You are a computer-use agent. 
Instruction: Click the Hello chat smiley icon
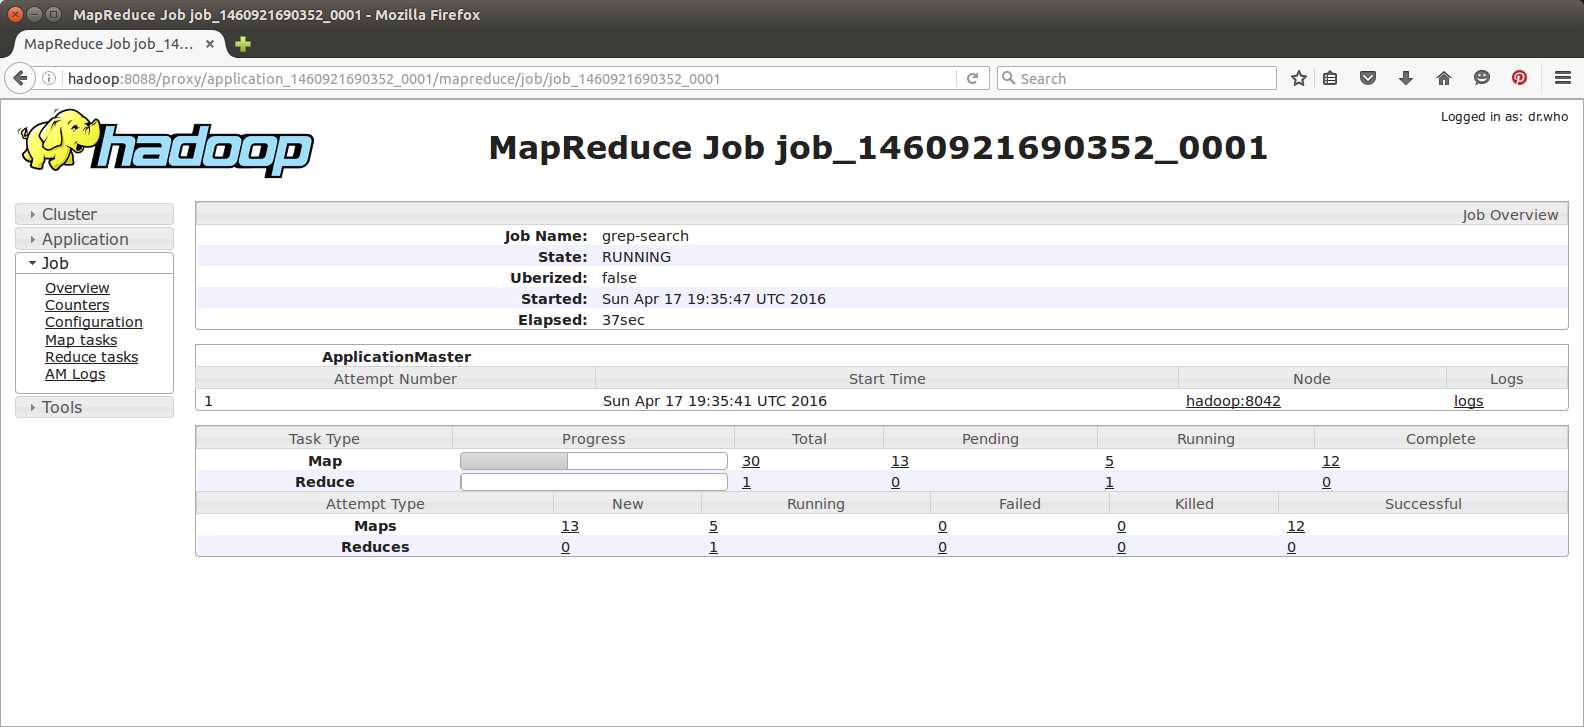pos(1482,78)
